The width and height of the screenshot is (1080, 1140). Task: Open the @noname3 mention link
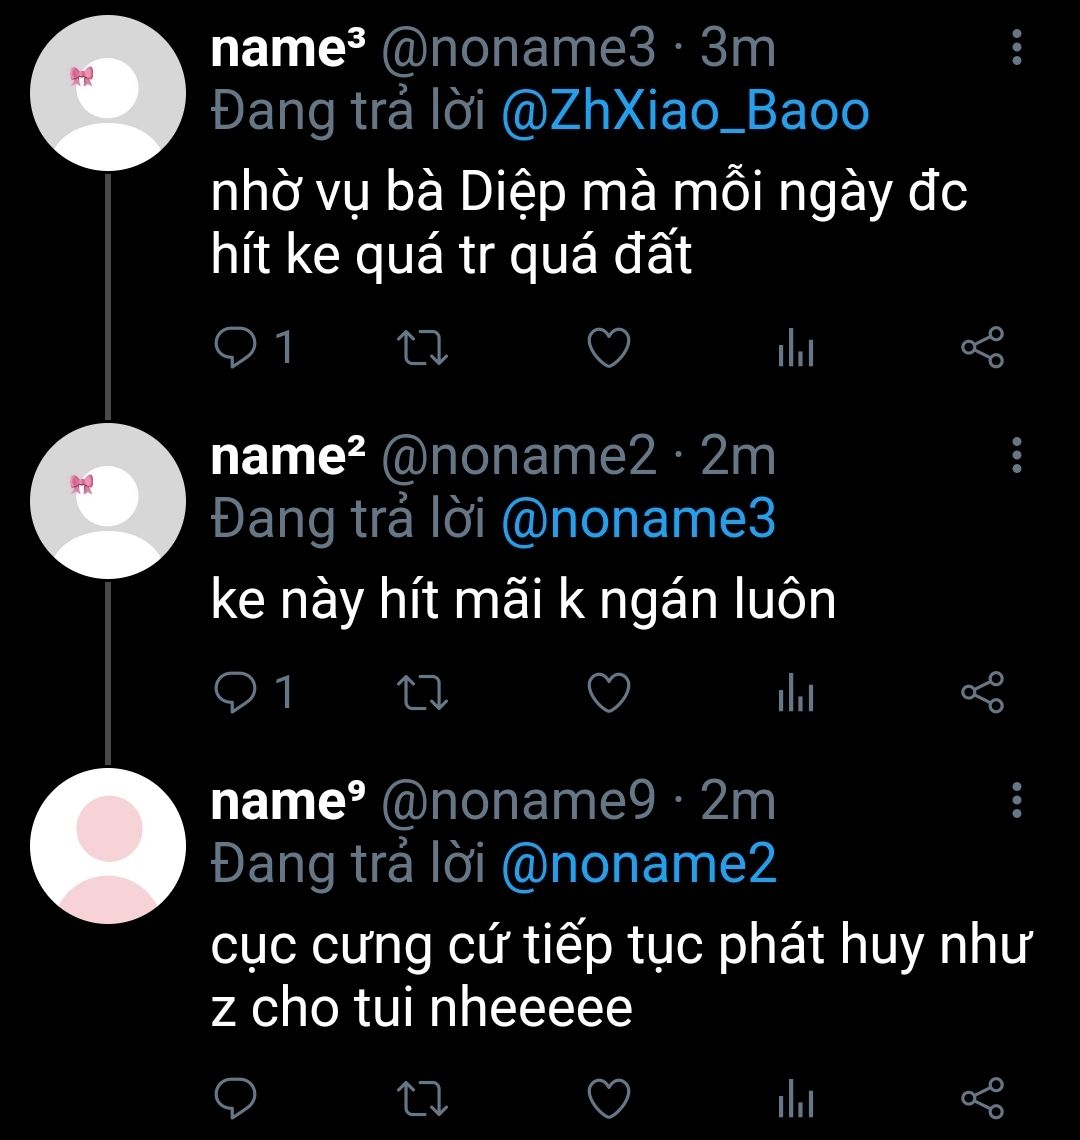[x=637, y=519]
